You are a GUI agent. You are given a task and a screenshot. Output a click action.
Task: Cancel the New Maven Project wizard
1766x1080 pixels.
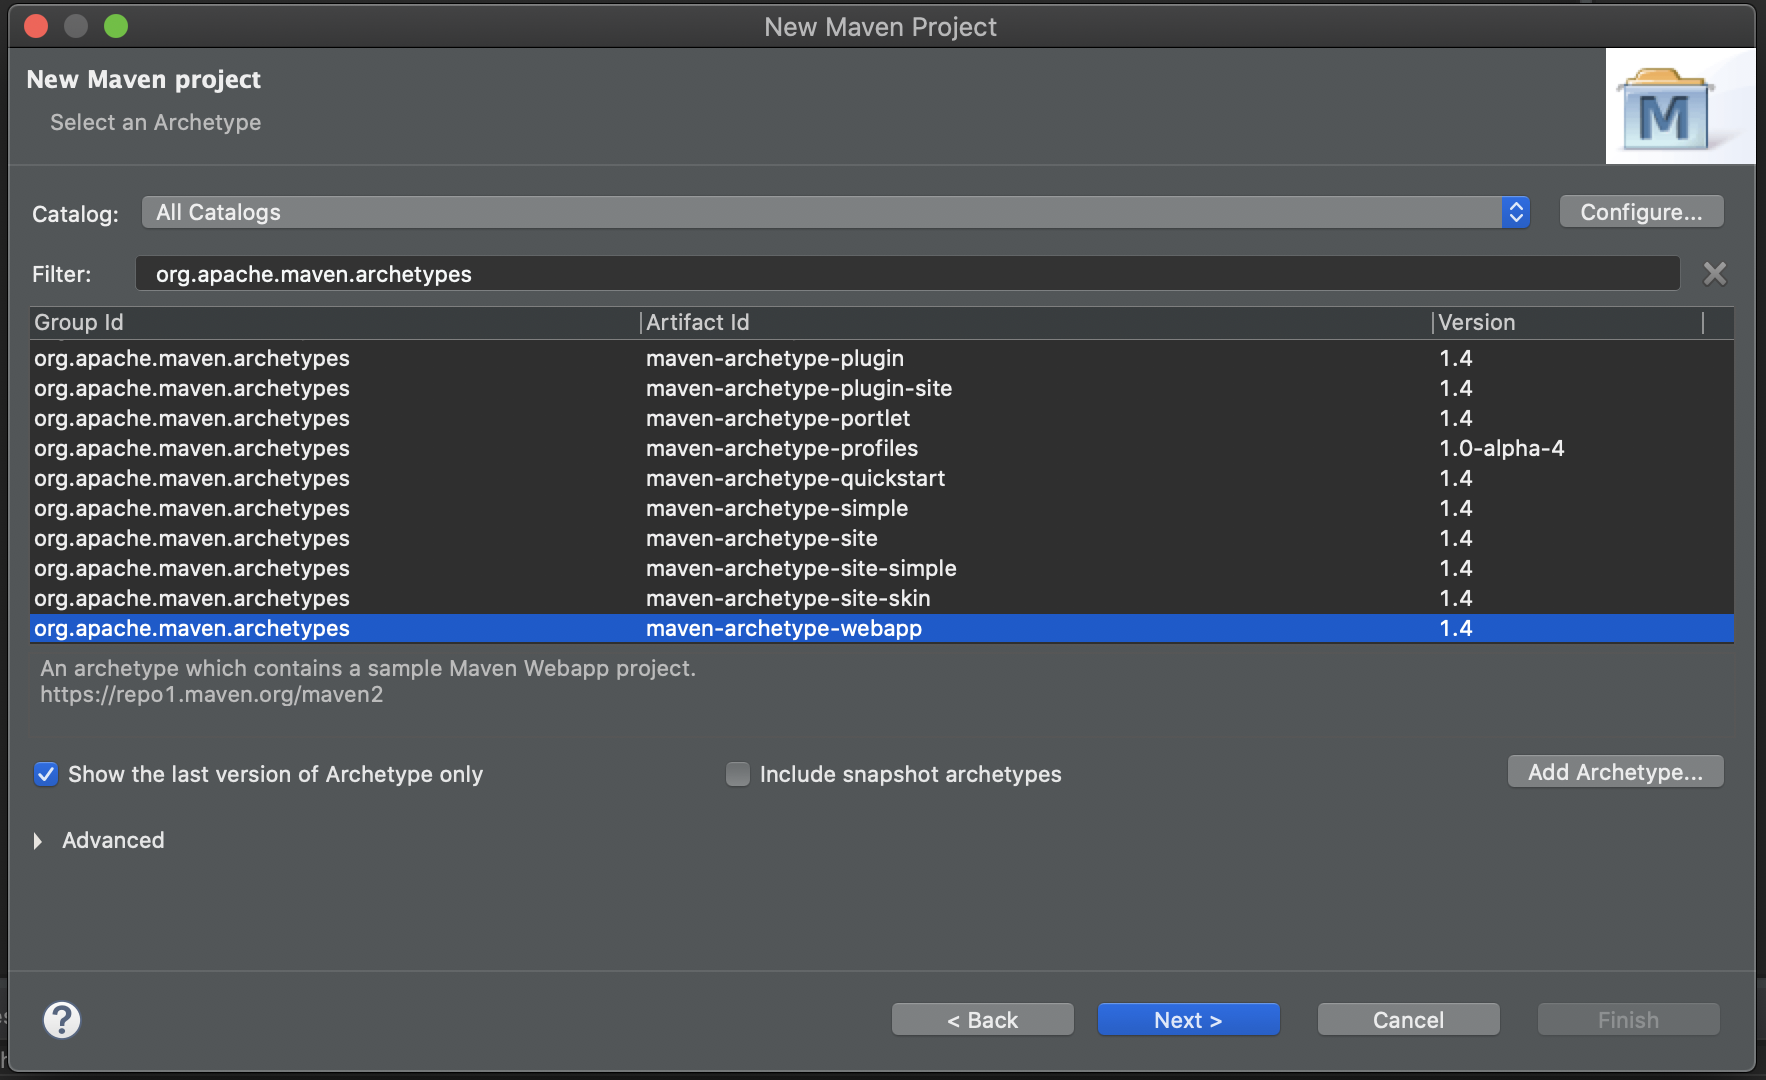tap(1408, 1020)
